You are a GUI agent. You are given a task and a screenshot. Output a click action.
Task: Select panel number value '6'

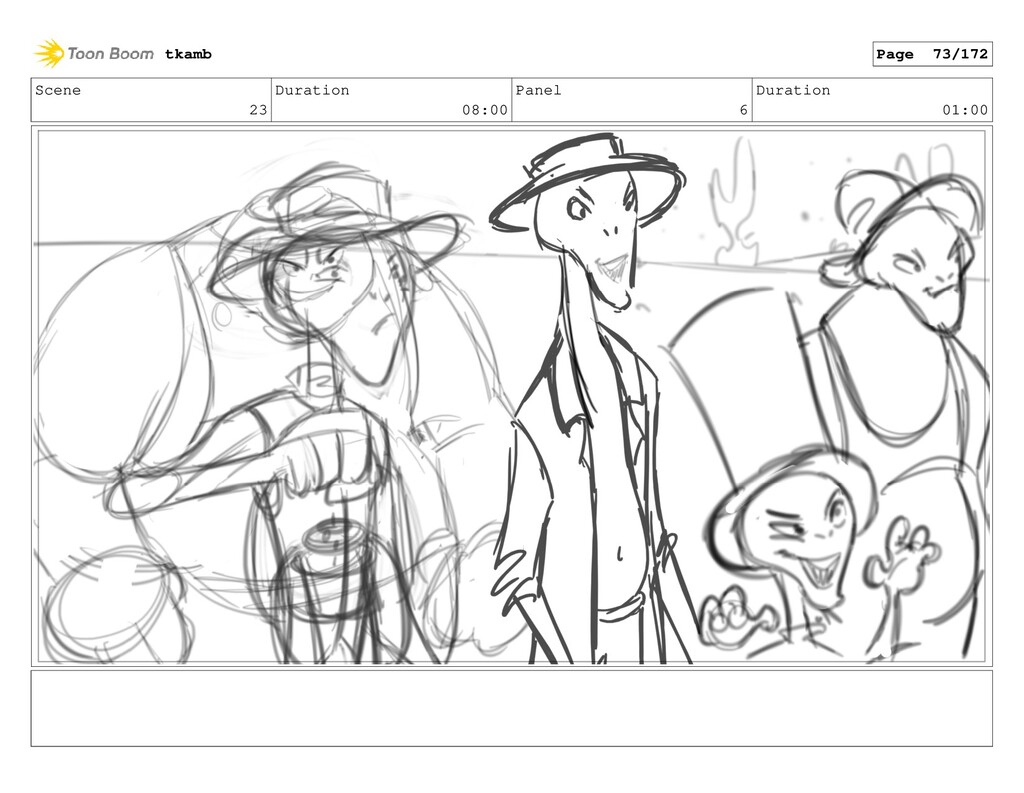[743, 110]
